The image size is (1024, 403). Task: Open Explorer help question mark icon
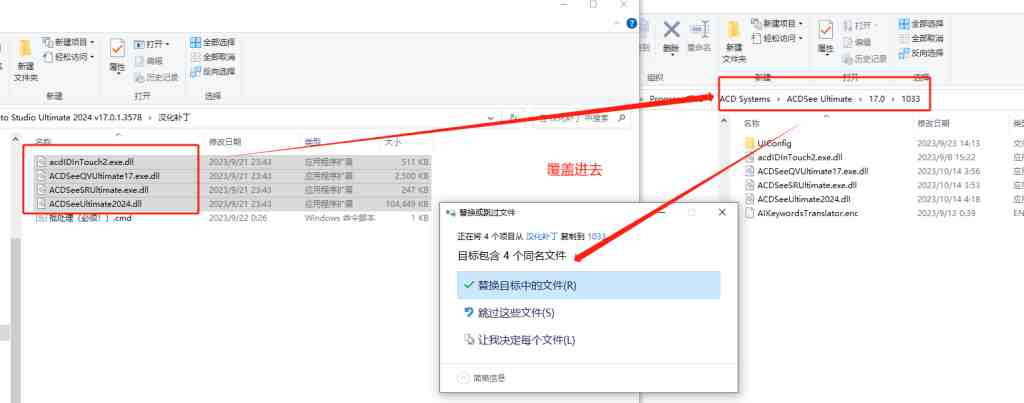[x=632, y=23]
